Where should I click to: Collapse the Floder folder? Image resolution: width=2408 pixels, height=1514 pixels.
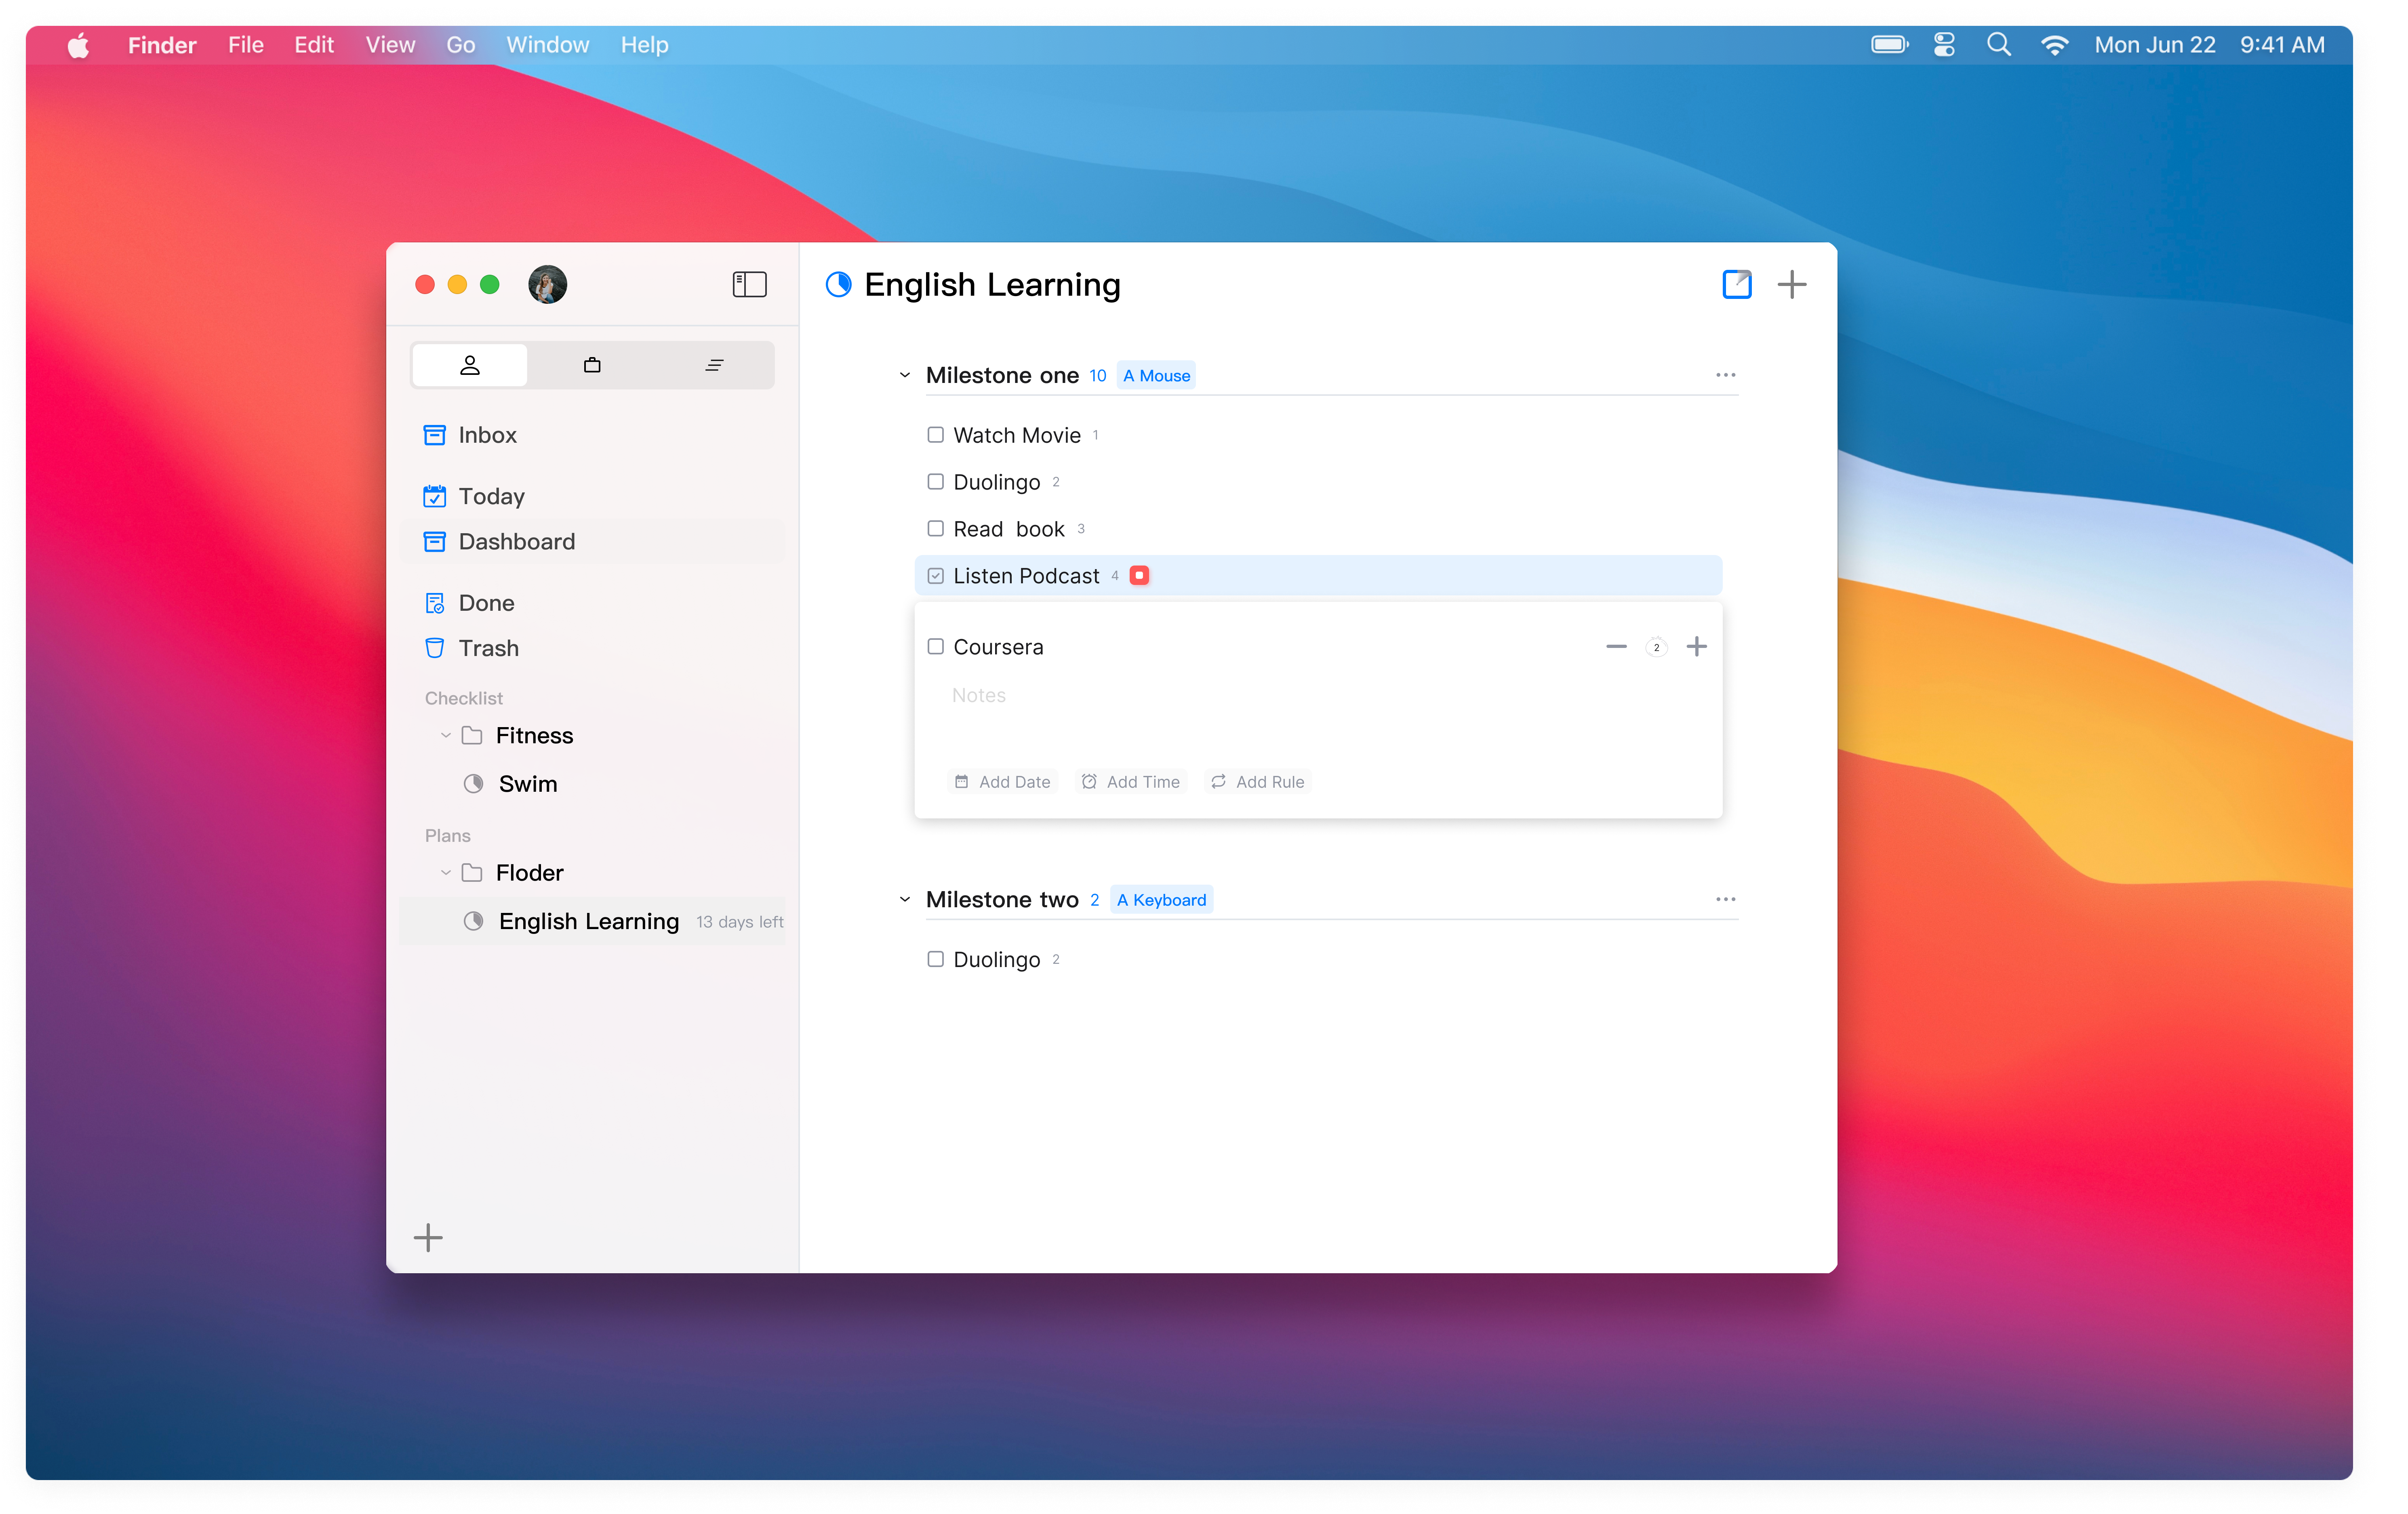coord(446,873)
